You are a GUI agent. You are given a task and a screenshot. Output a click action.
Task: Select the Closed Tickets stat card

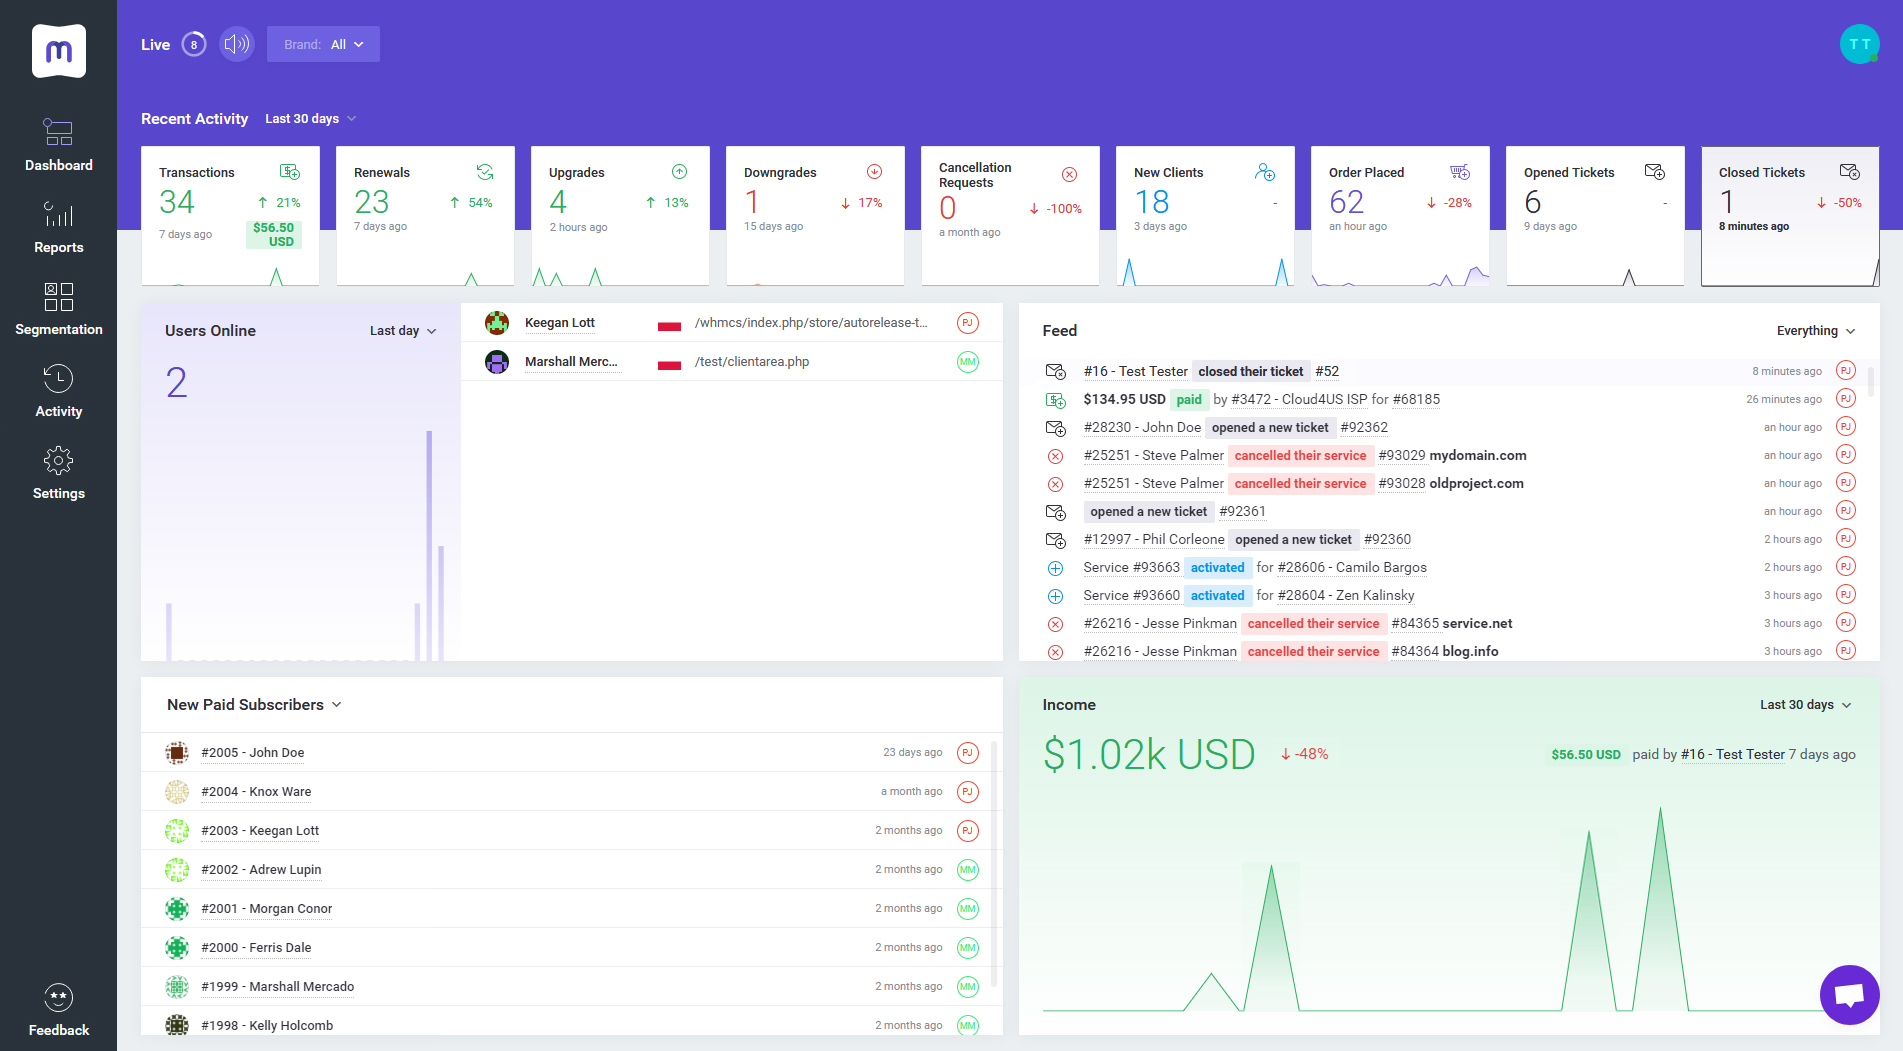(1790, 216)
